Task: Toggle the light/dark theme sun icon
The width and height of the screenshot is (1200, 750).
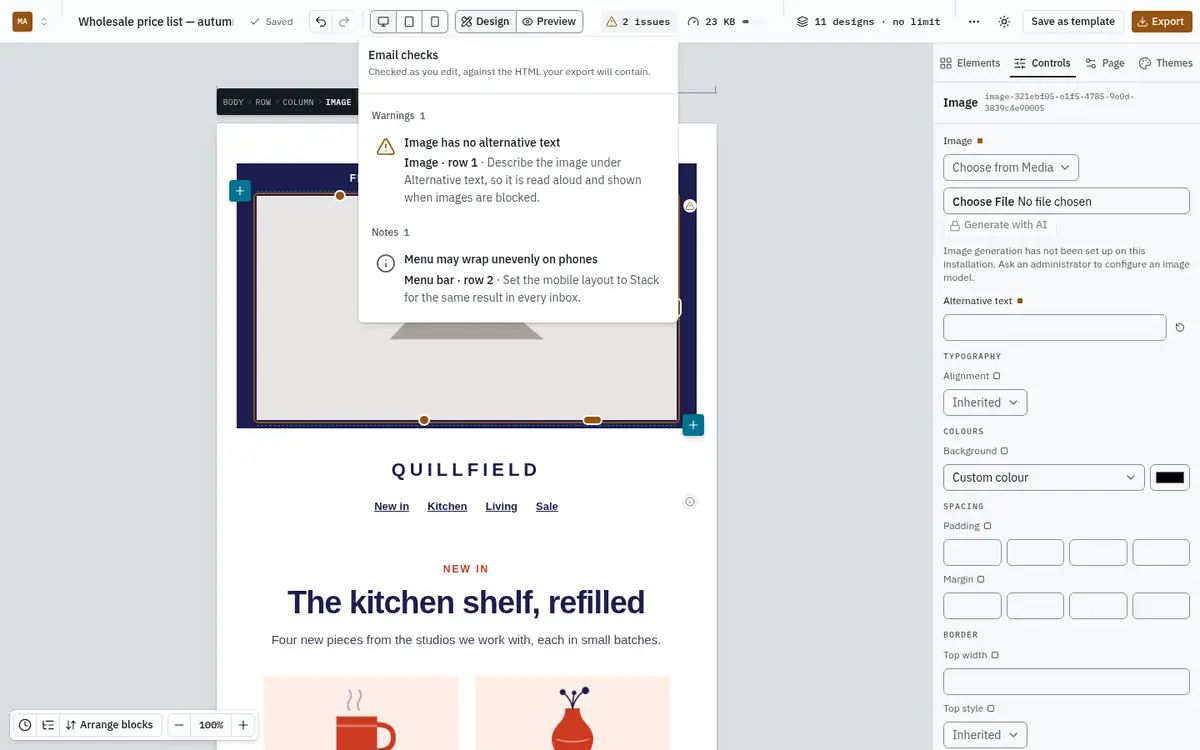Action: click(x=1004, y=21)
